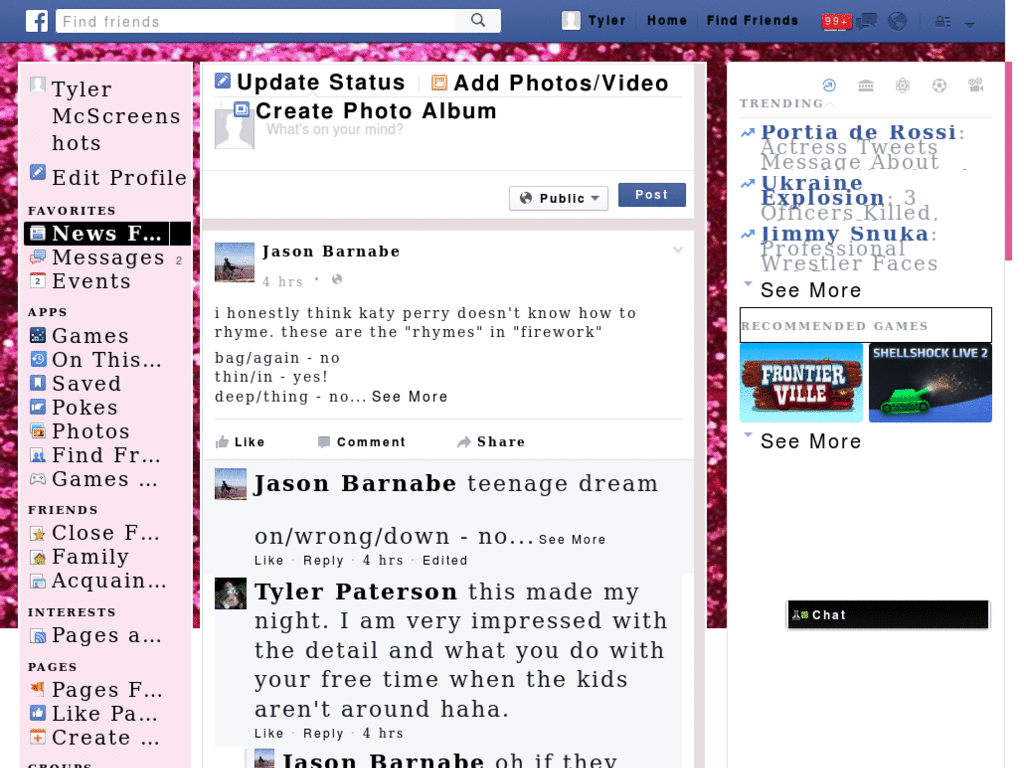The image size is (1024, 768).
Task: Expand teenage dream comment See More
Action: tap(572, 539)
